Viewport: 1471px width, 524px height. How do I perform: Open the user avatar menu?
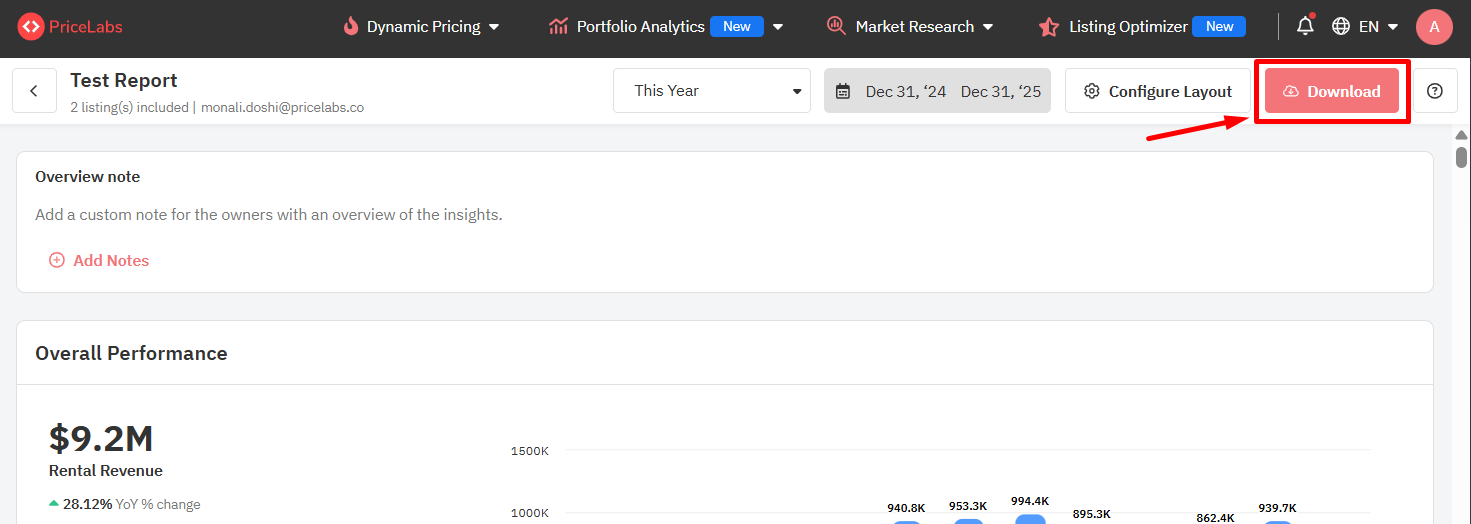1434,27
